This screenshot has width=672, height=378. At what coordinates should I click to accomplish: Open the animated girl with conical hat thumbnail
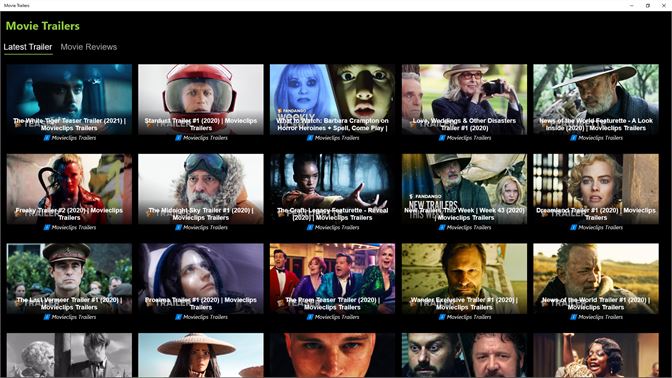pos(201,355)
